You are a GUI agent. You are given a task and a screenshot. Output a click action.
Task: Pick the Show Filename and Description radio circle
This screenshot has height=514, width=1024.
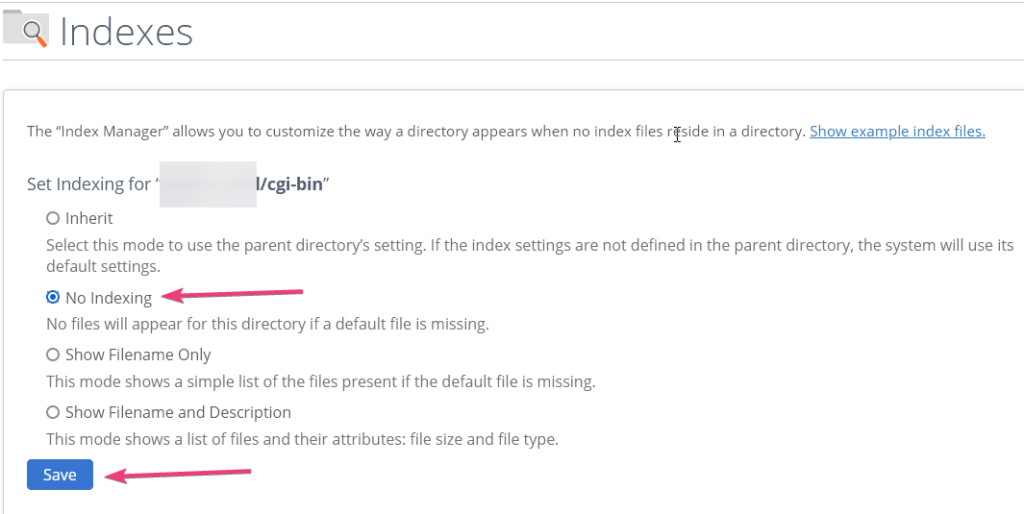click(53, 412)
